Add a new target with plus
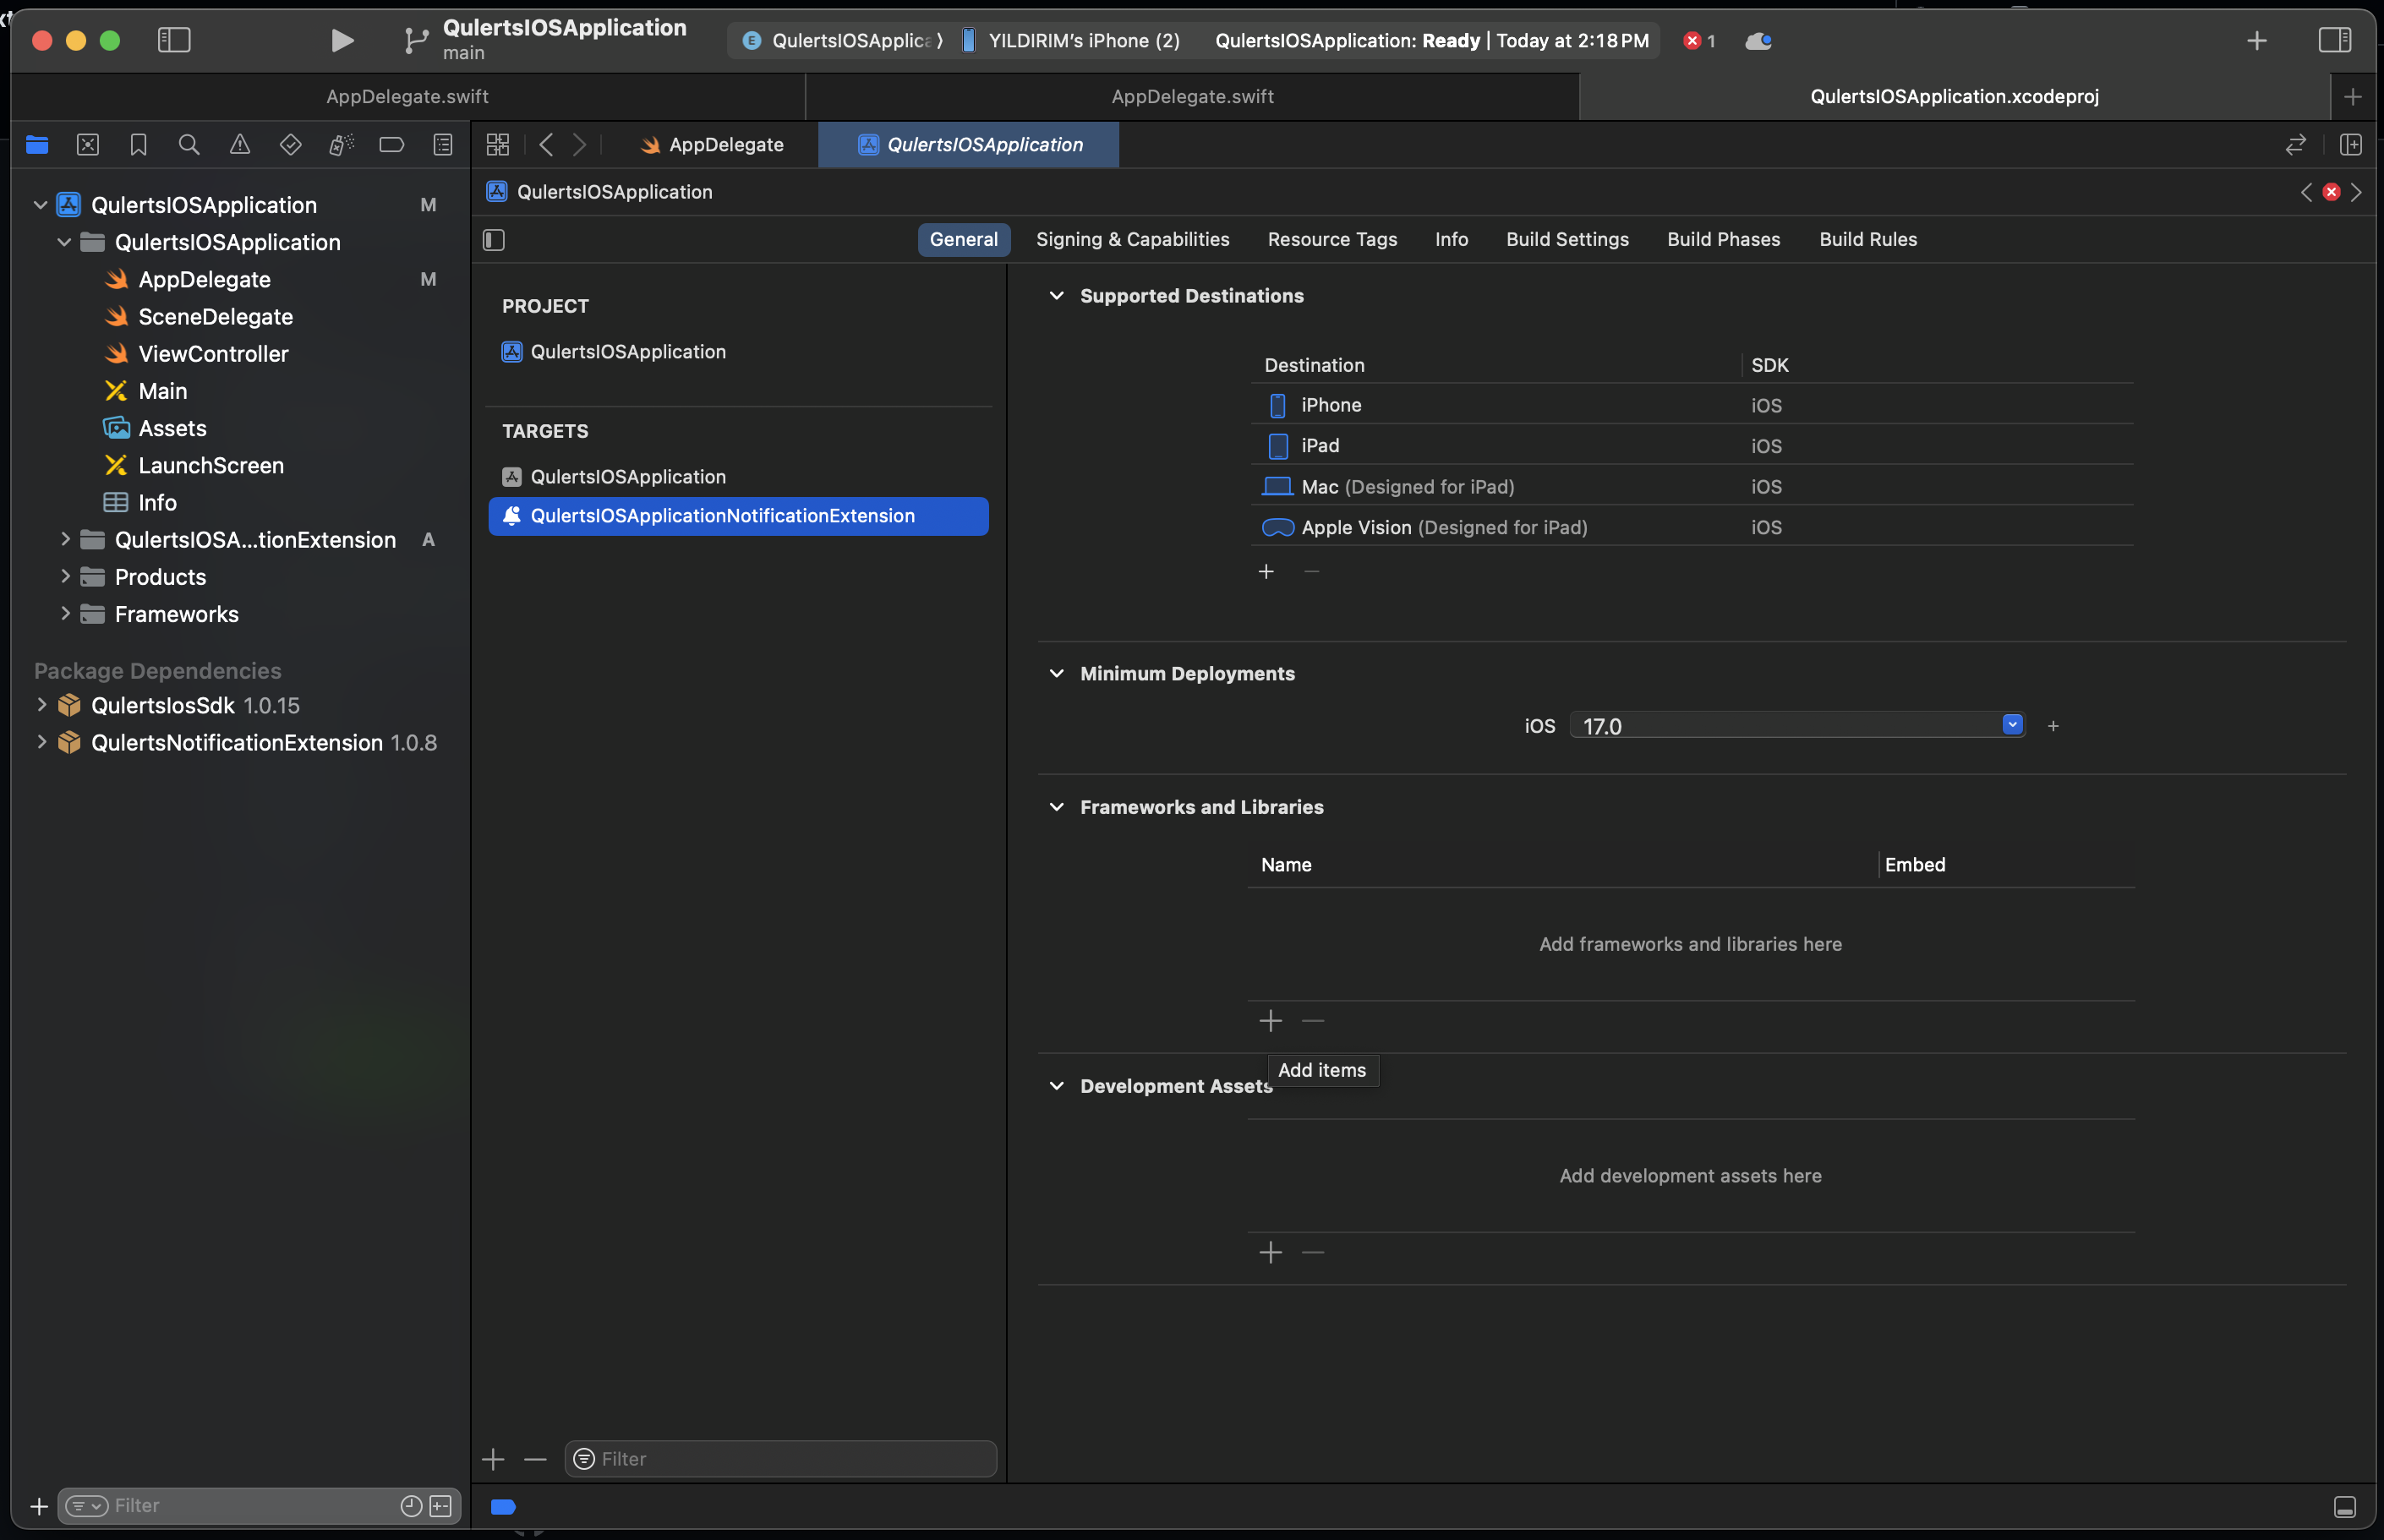This screenshot has height=1540, width=2384. point(493,1460)
